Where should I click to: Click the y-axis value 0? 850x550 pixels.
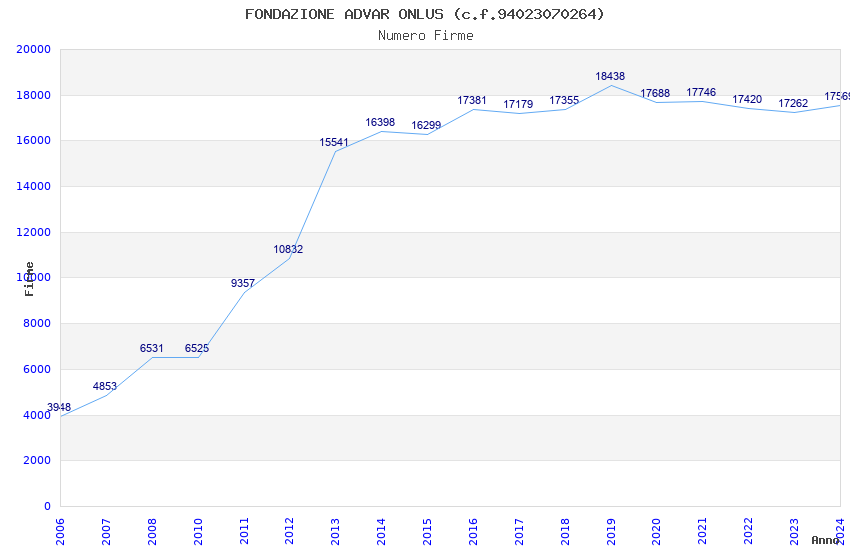(47, 506)
